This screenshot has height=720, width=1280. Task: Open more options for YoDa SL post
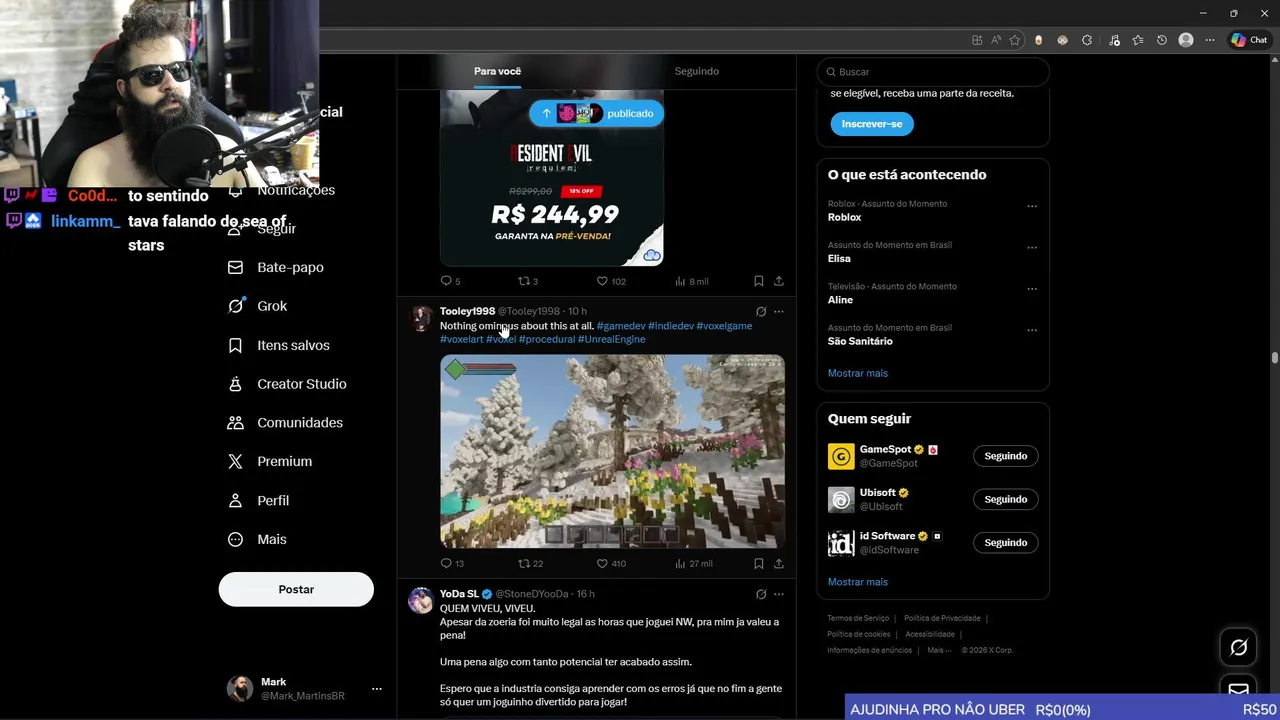tap(779, 594)
